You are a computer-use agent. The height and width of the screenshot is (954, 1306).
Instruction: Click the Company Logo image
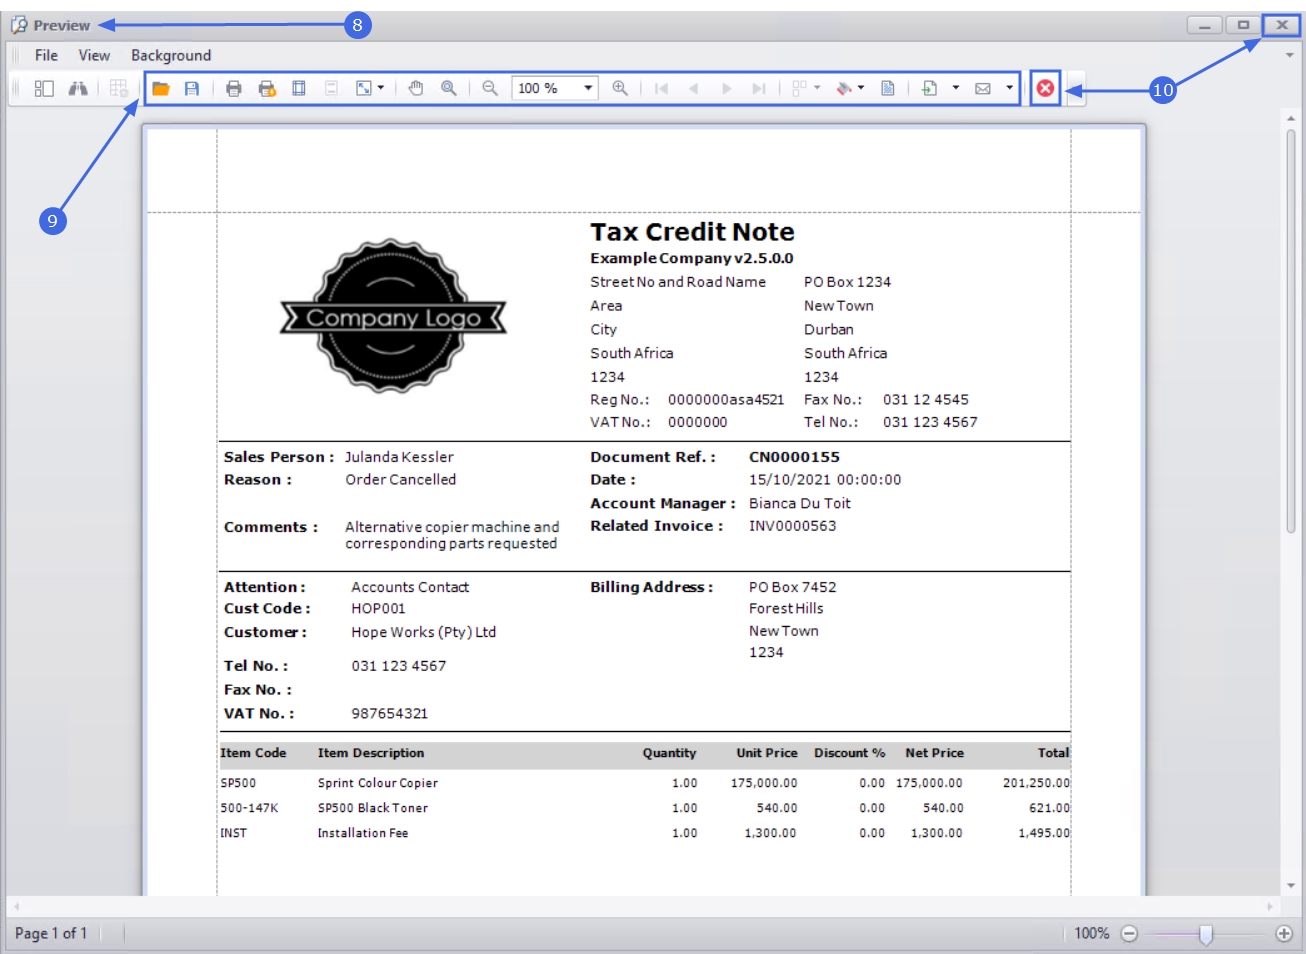[393, 316]
